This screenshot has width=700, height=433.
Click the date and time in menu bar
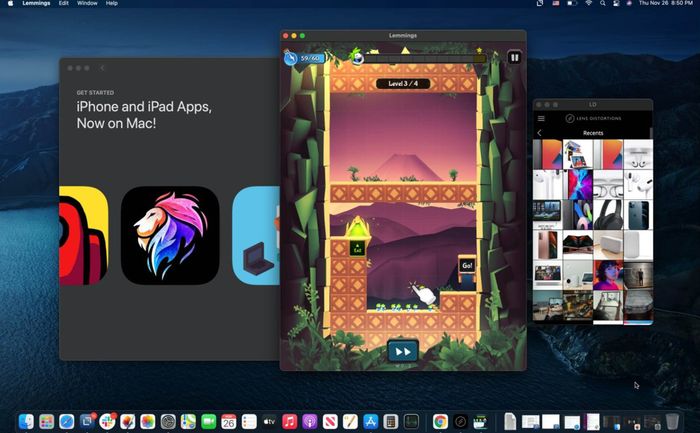tap(666, 3)
